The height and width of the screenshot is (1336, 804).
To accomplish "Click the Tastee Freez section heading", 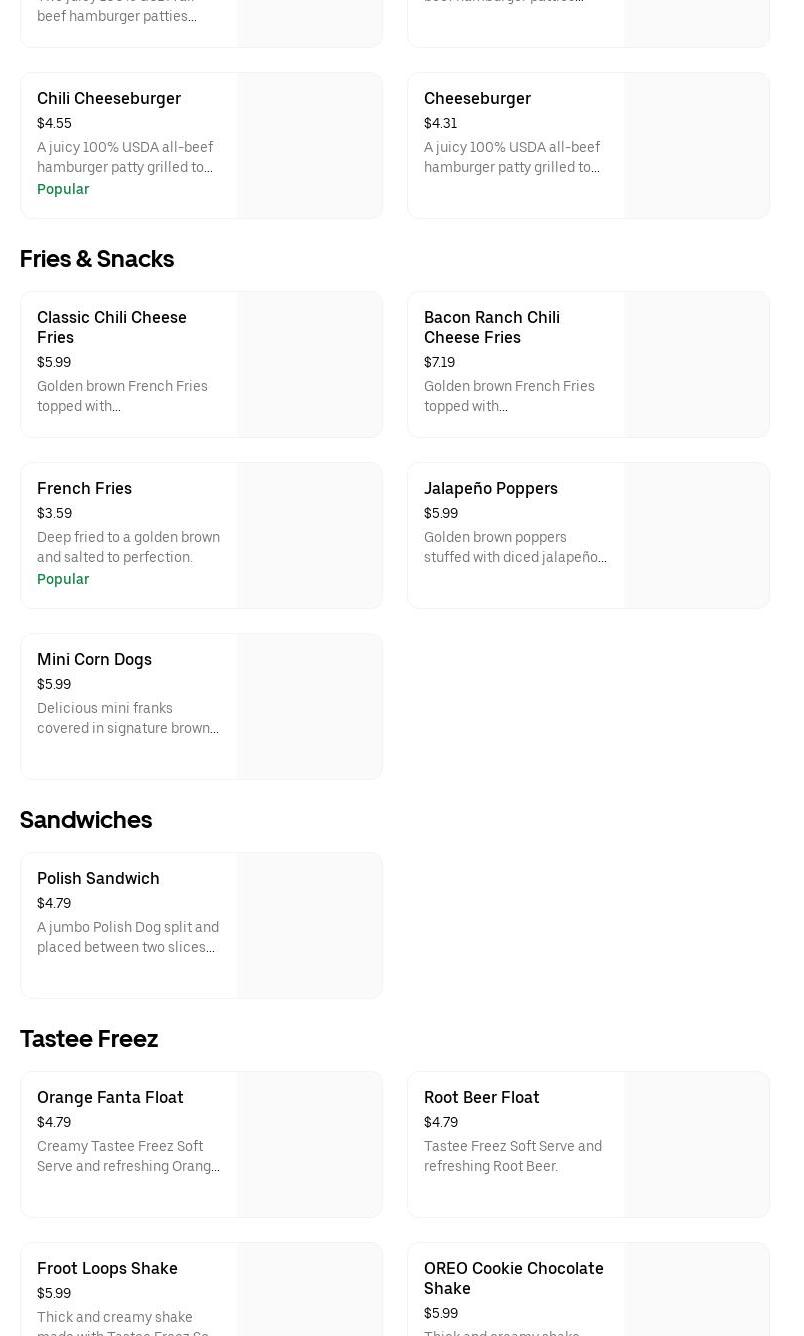I will pos(89,1039).
